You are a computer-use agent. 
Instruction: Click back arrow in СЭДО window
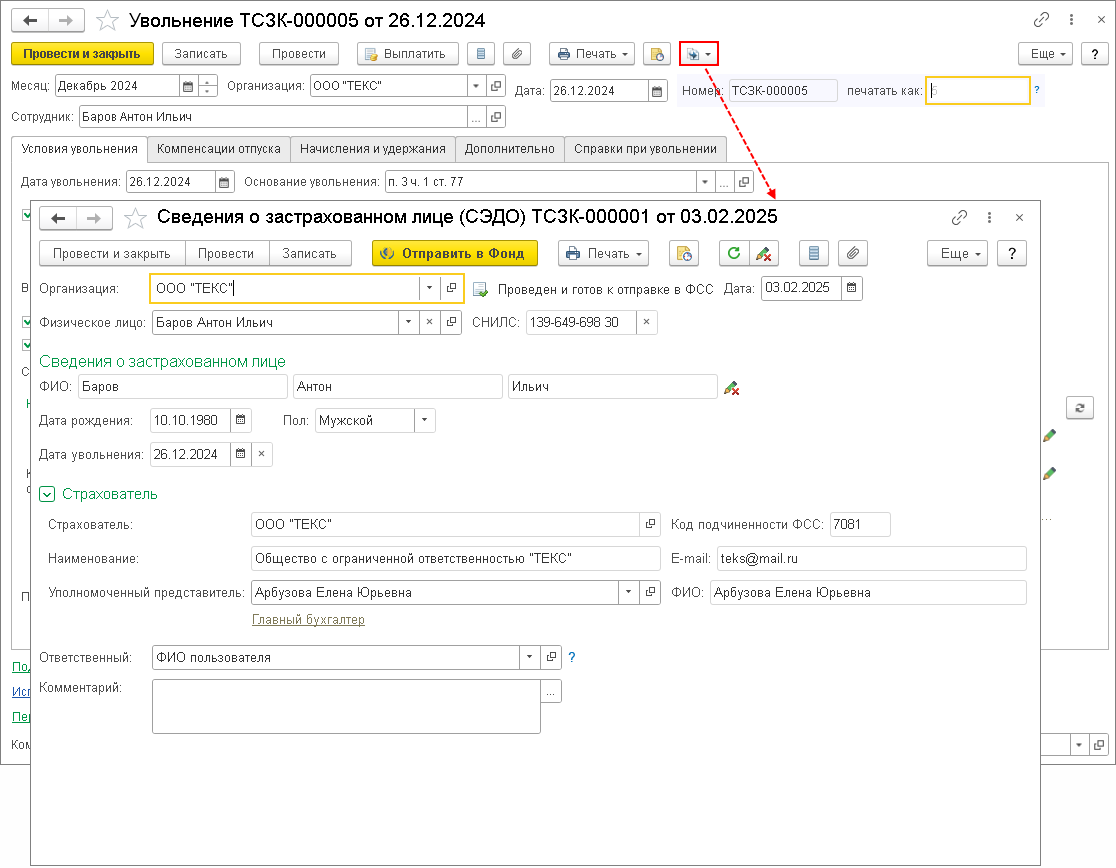(58, 218)
